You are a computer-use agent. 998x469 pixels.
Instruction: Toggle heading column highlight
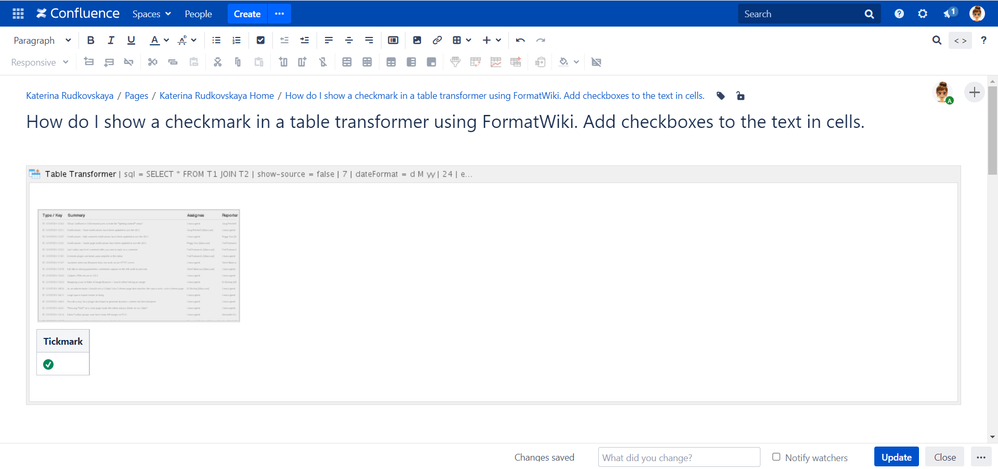411,62
